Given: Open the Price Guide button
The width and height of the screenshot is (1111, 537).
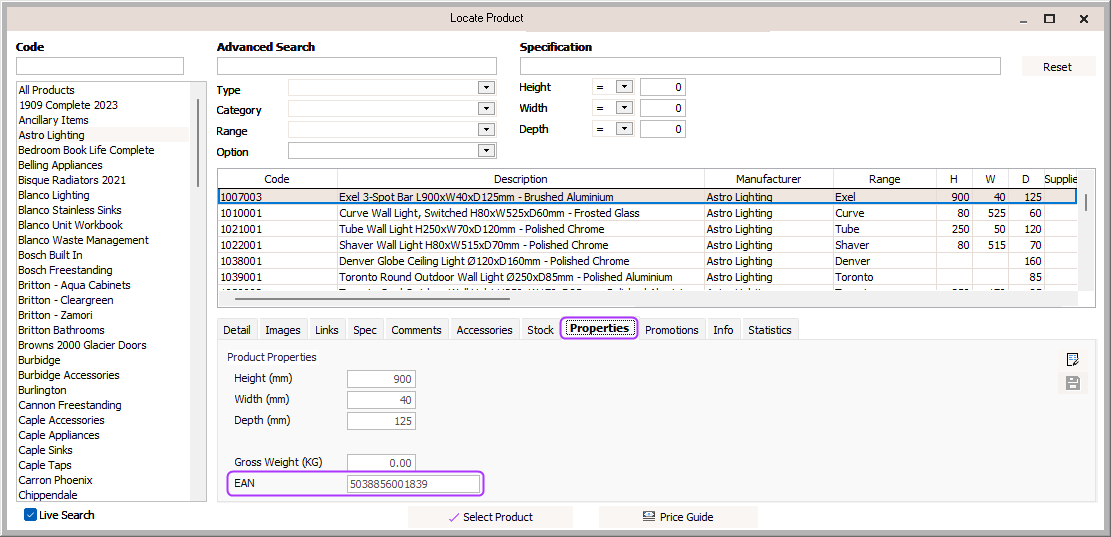Looking at the screenshot, I should click(x=678, y=517).
